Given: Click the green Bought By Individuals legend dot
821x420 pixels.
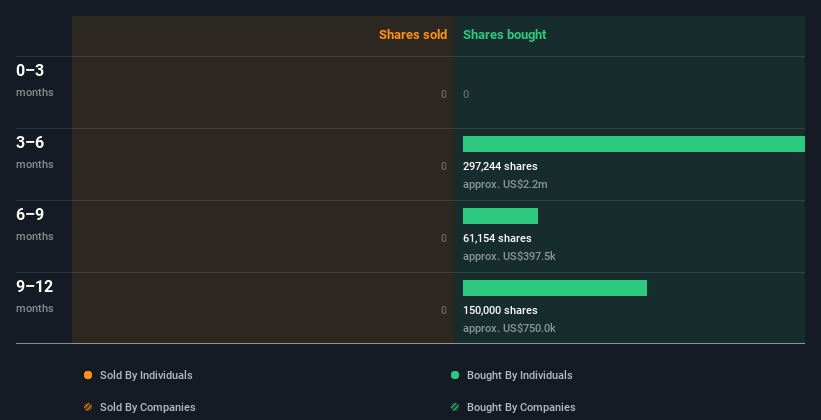Looking at the screenshot, I should click(455, 375).
